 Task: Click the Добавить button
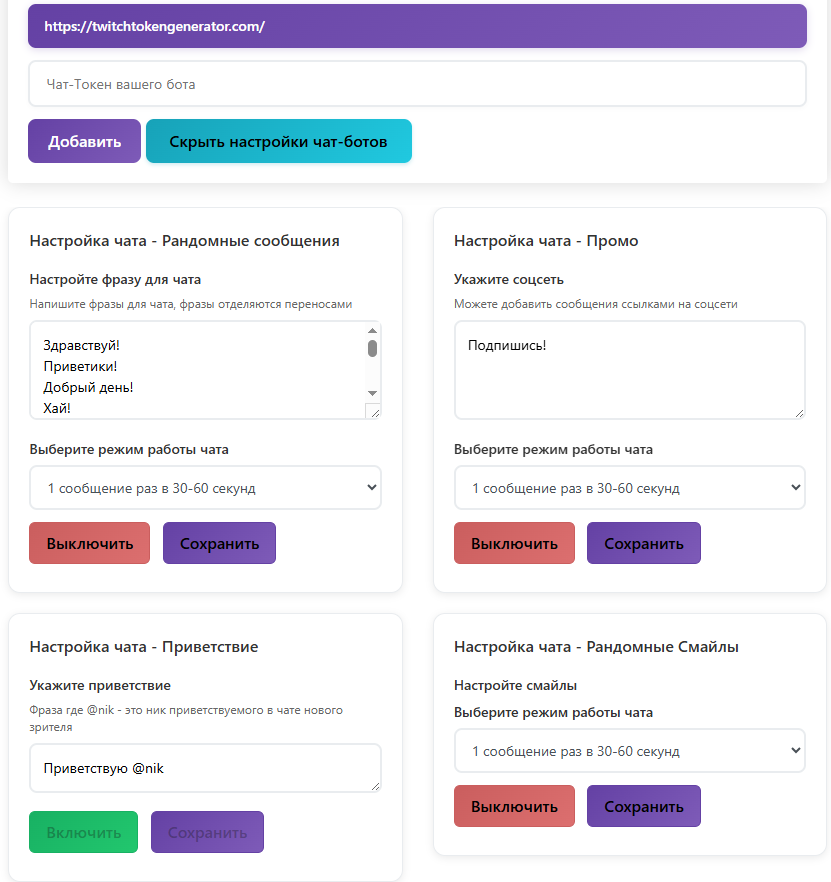pos(84,141)
